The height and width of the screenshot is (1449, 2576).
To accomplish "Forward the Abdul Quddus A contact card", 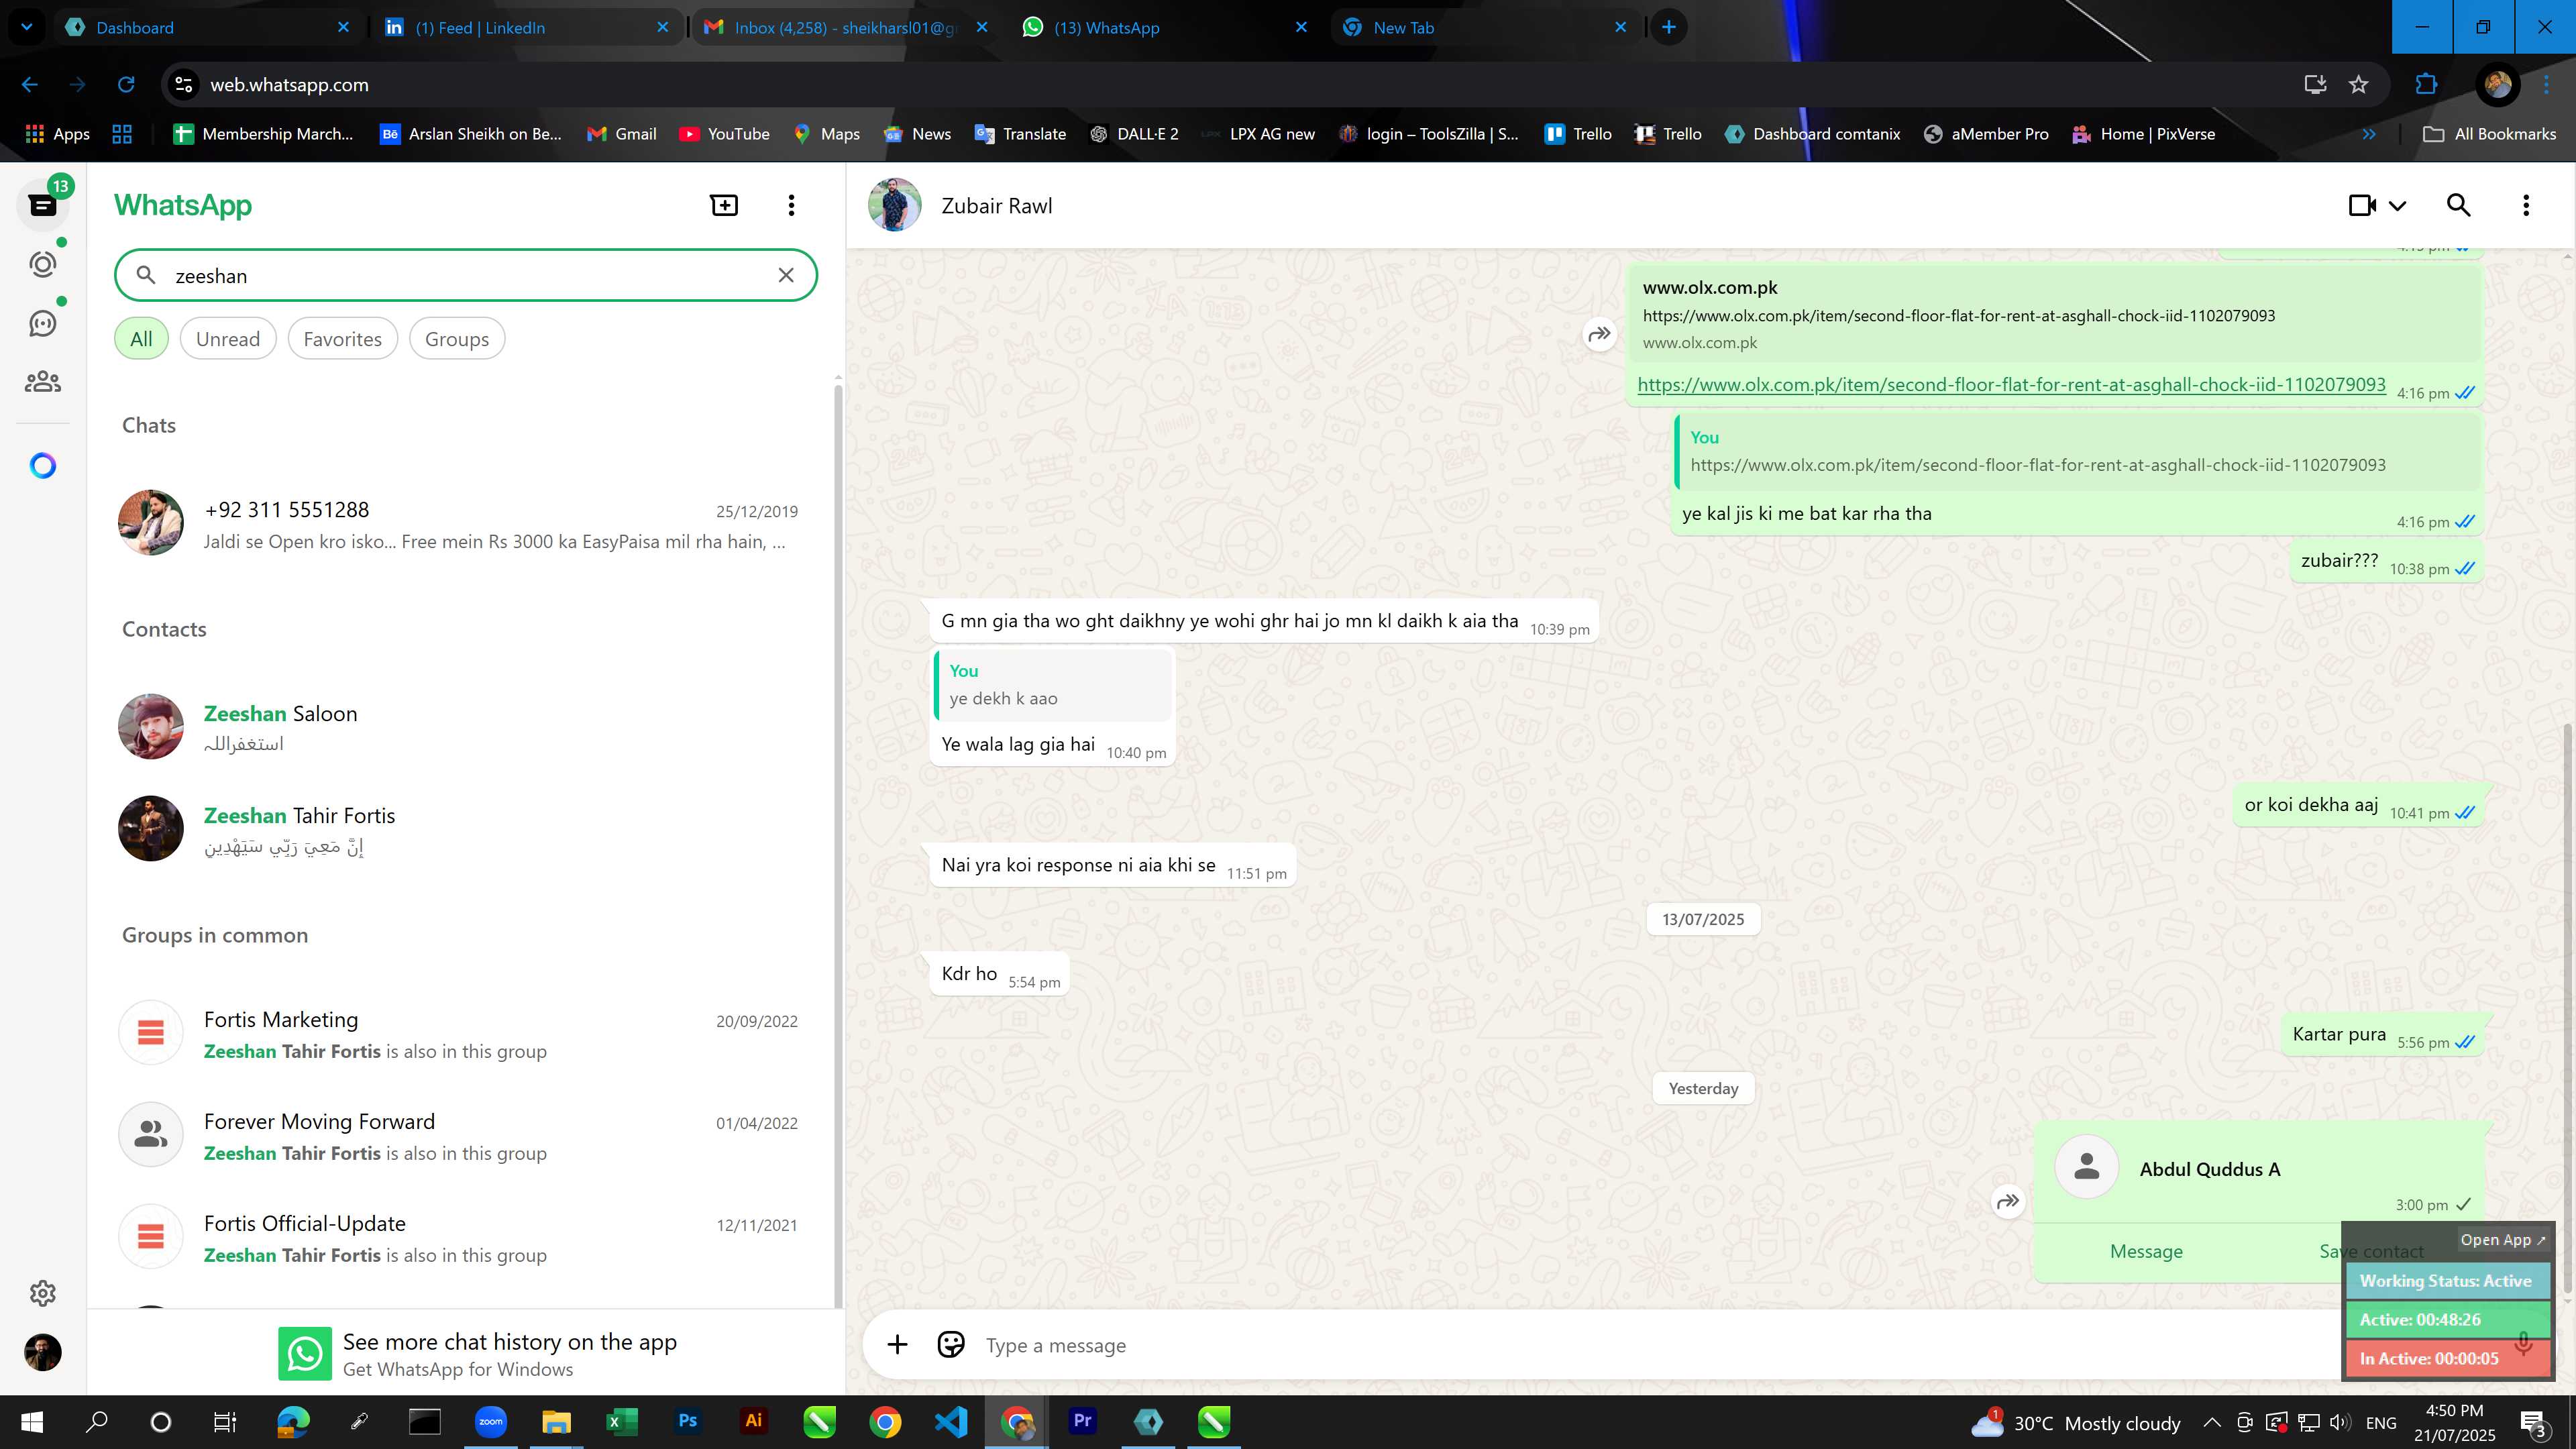I will [2008, 1202].
